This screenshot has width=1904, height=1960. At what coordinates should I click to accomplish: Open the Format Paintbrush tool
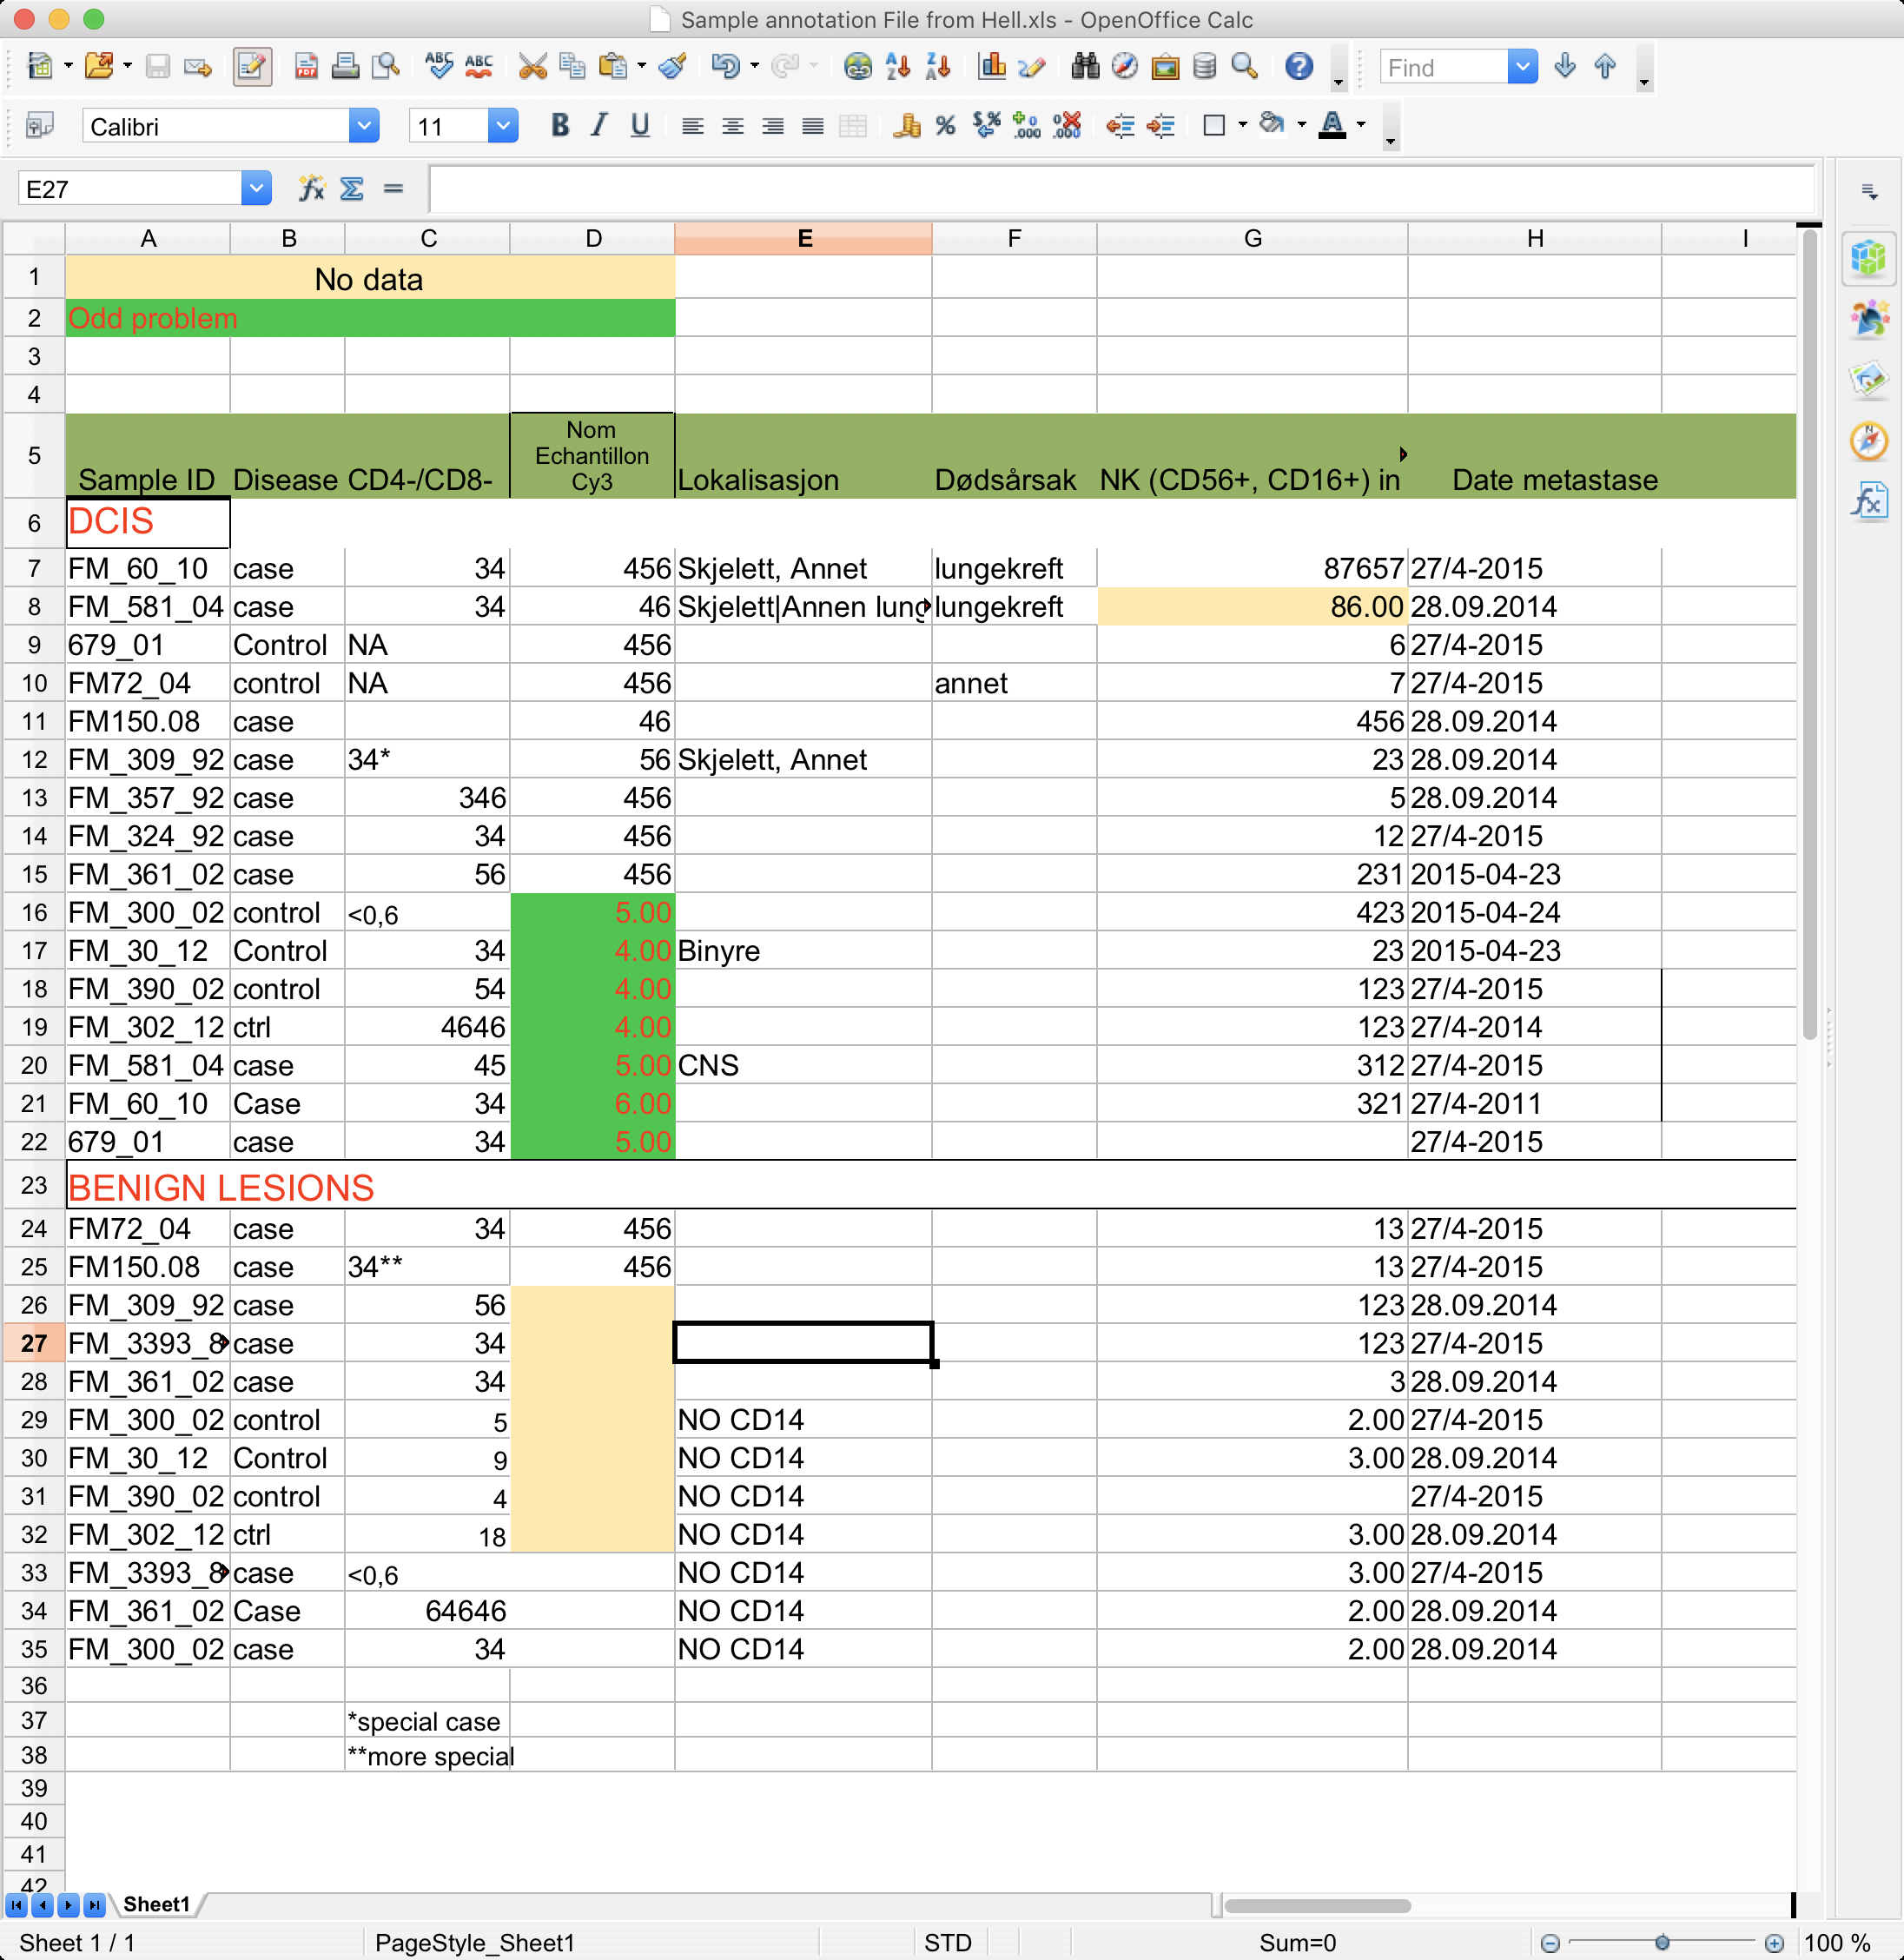[x=672, y=66]
